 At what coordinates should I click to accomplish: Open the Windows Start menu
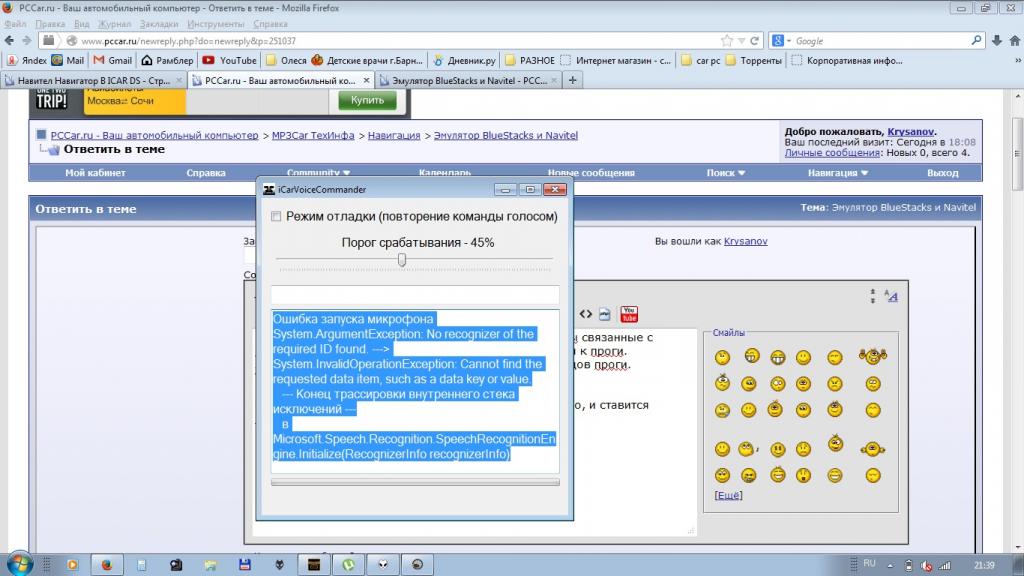point(20,564)
